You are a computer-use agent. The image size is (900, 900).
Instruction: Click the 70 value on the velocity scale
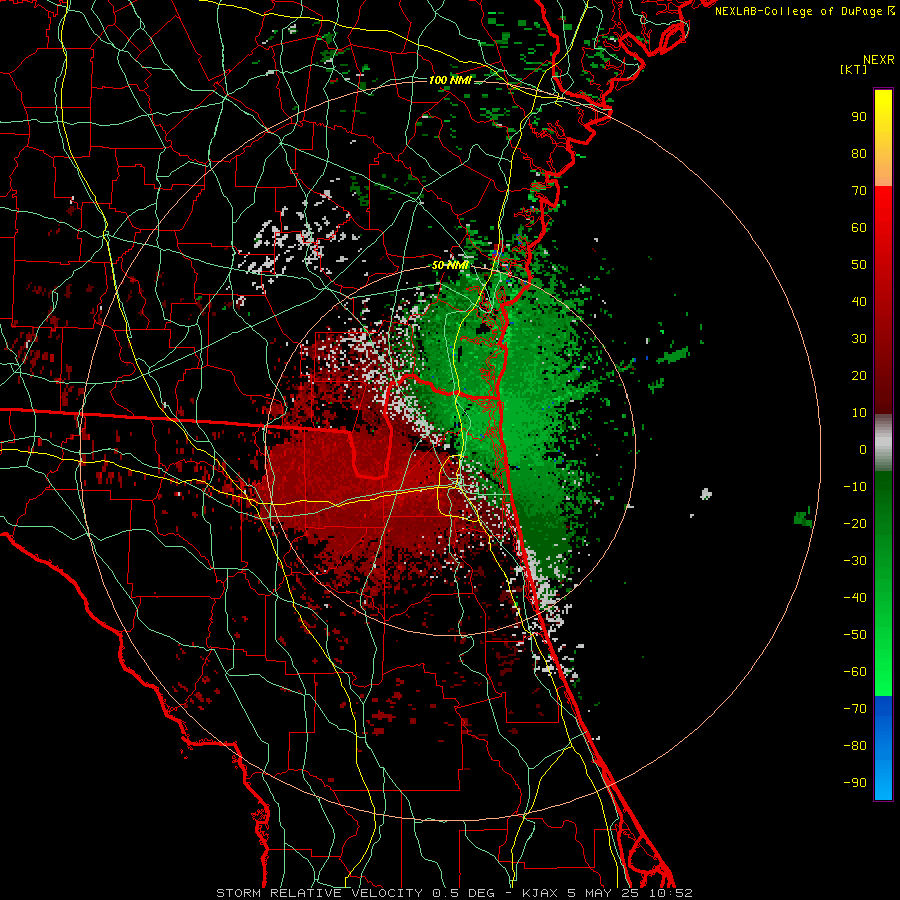859,191
